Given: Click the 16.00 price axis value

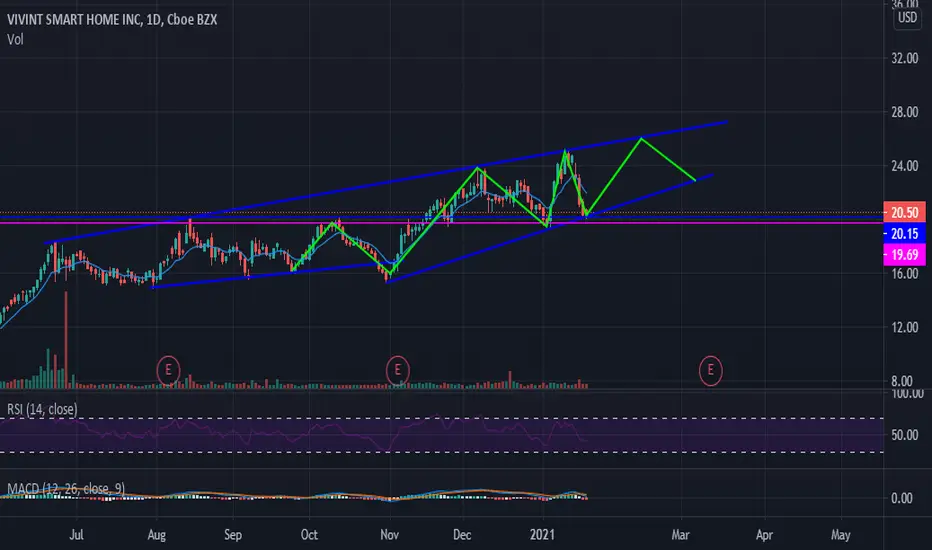Looking at the screenshot, I should pyautogui.click(x=904, y=274).
